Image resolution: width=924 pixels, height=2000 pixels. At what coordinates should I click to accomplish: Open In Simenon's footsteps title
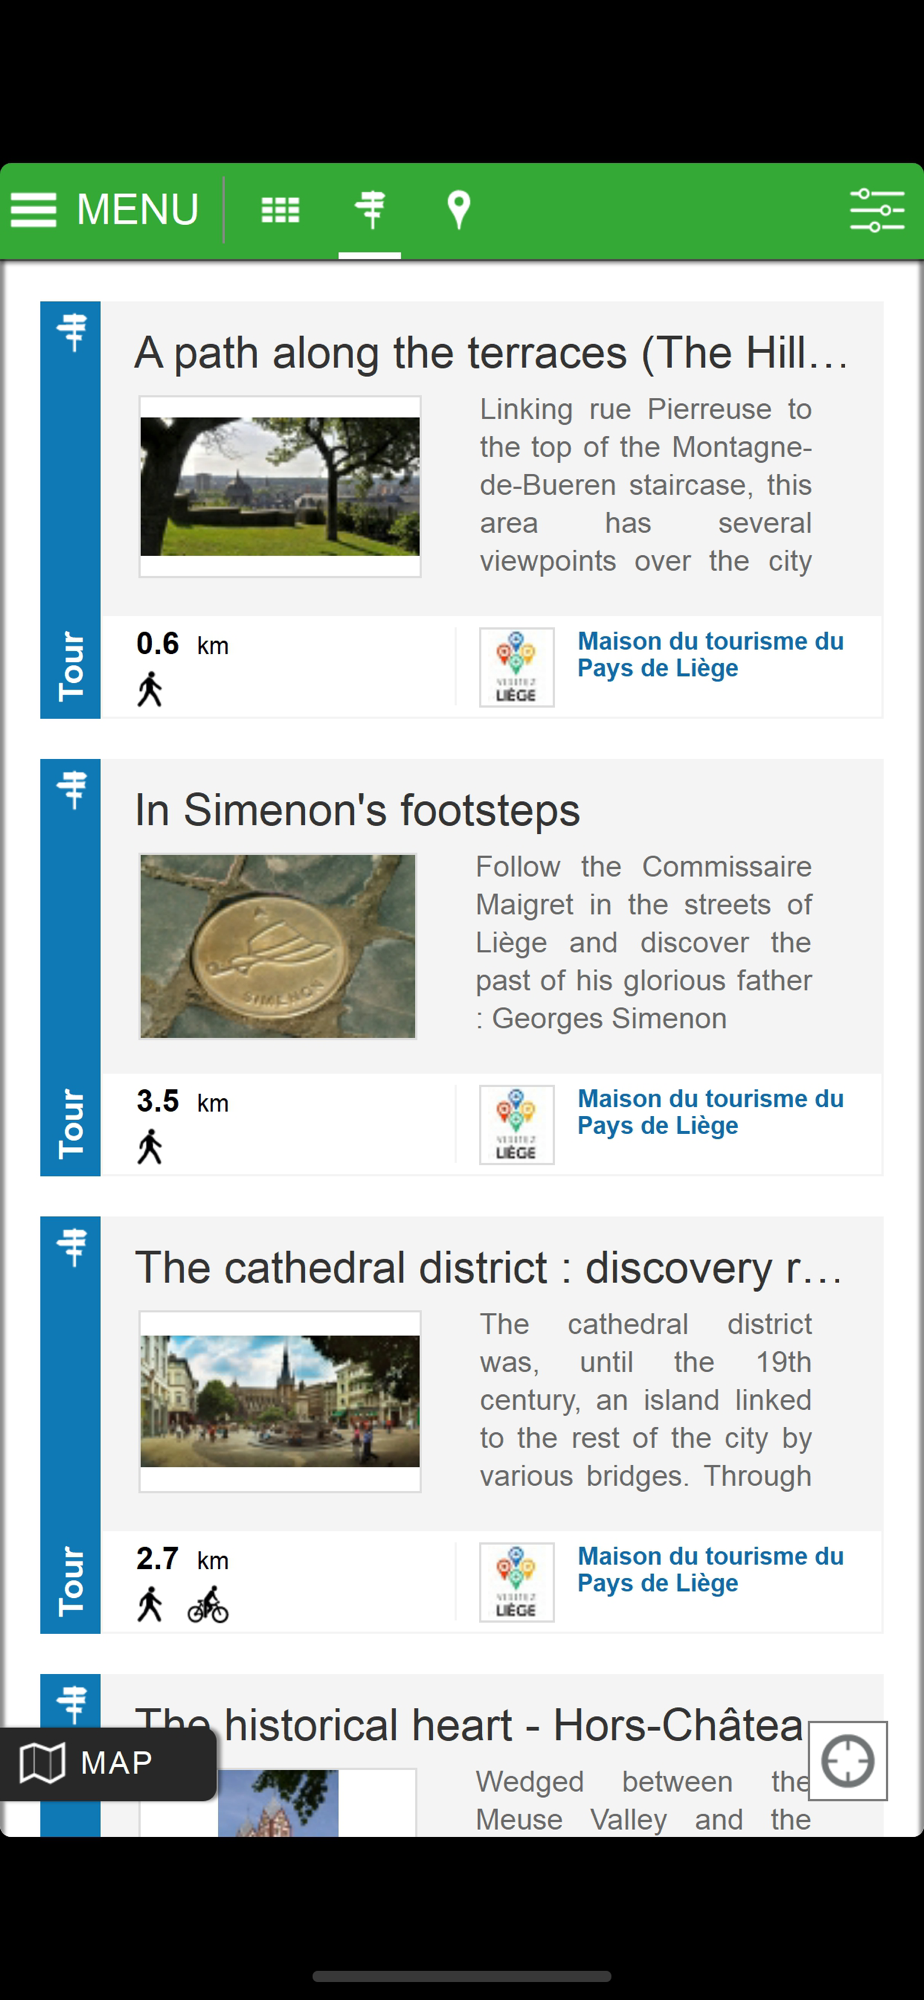(357, 810)
